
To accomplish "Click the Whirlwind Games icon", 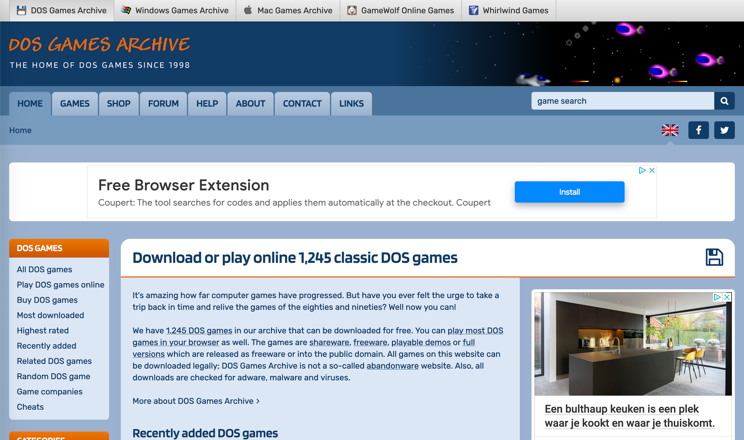I will pyautogui.click(x=474, y=10).
